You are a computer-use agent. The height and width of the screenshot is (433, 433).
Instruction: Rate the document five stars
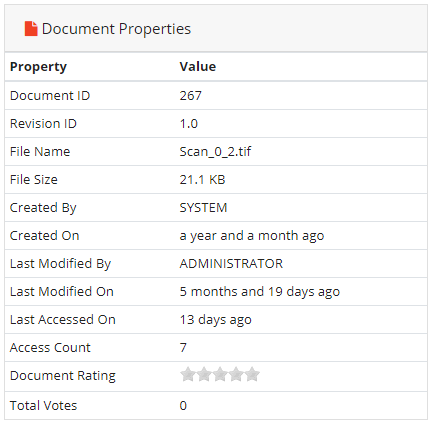252,374
